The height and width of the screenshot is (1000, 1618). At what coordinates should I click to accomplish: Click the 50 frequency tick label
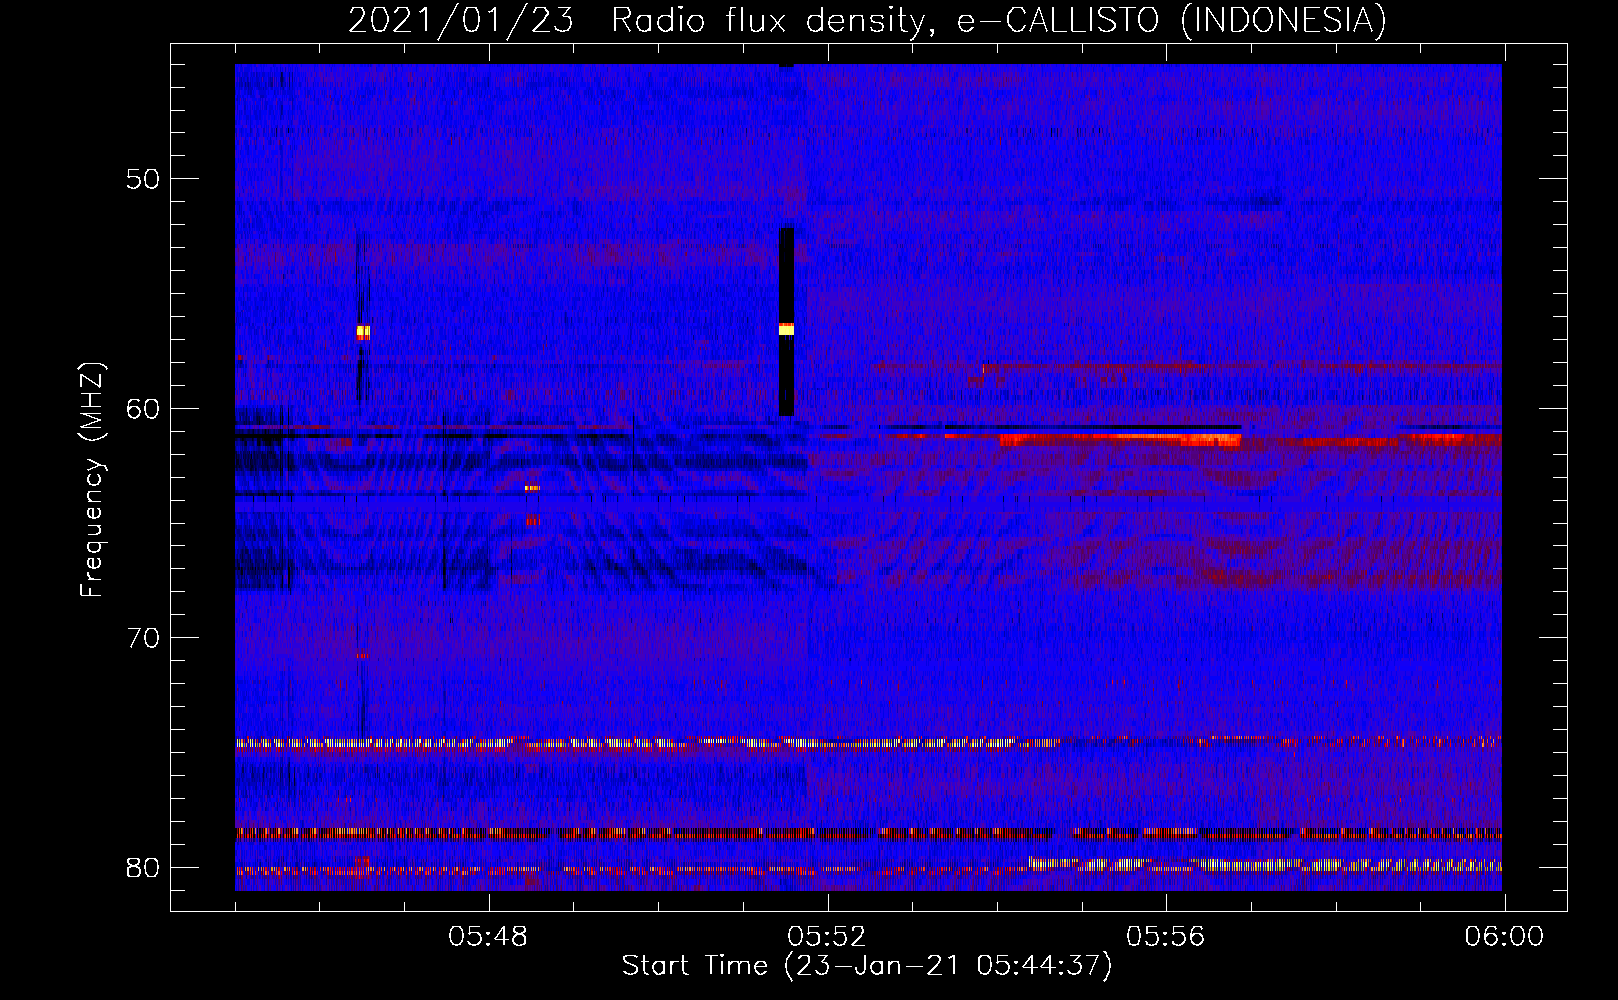pyautogui.click(x=144, y=180)
